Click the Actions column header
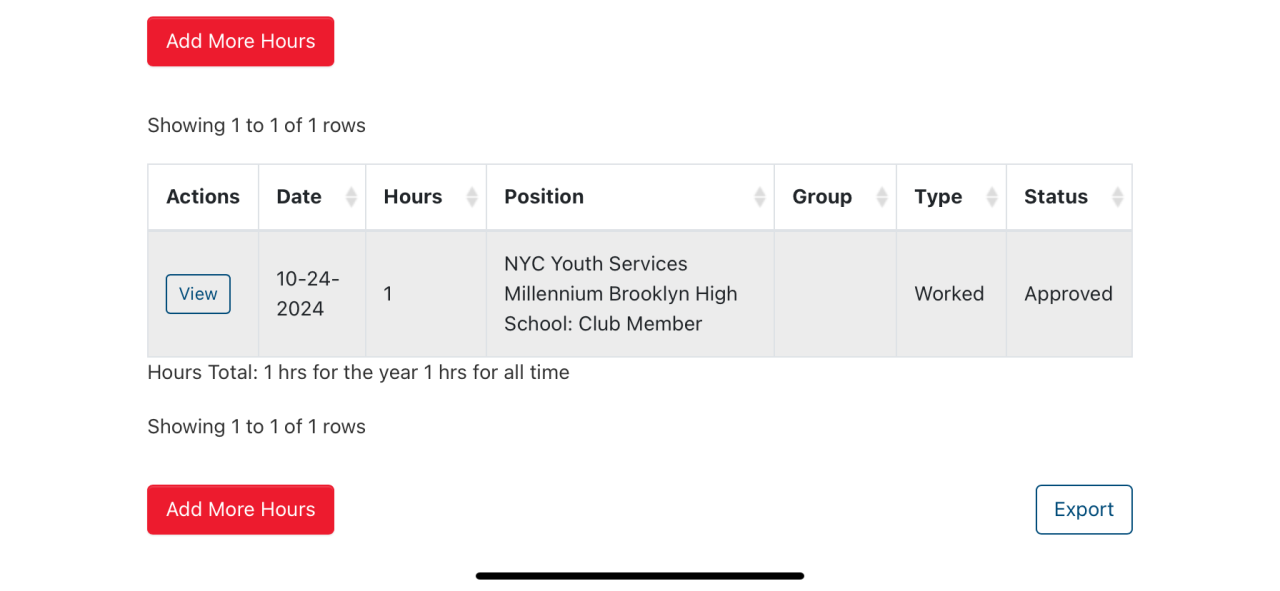This screenshot has height=591, width=1280. (203, 197)
